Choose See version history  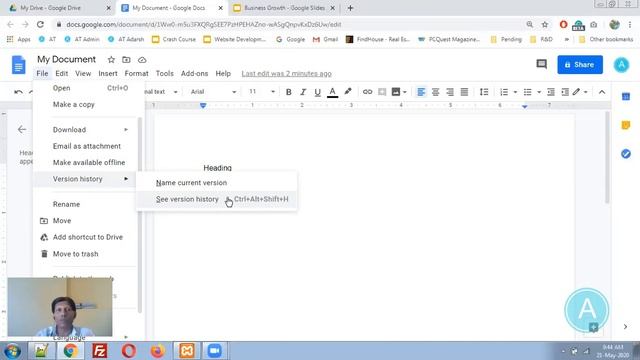pyautogui.click(x=216, y=199)
